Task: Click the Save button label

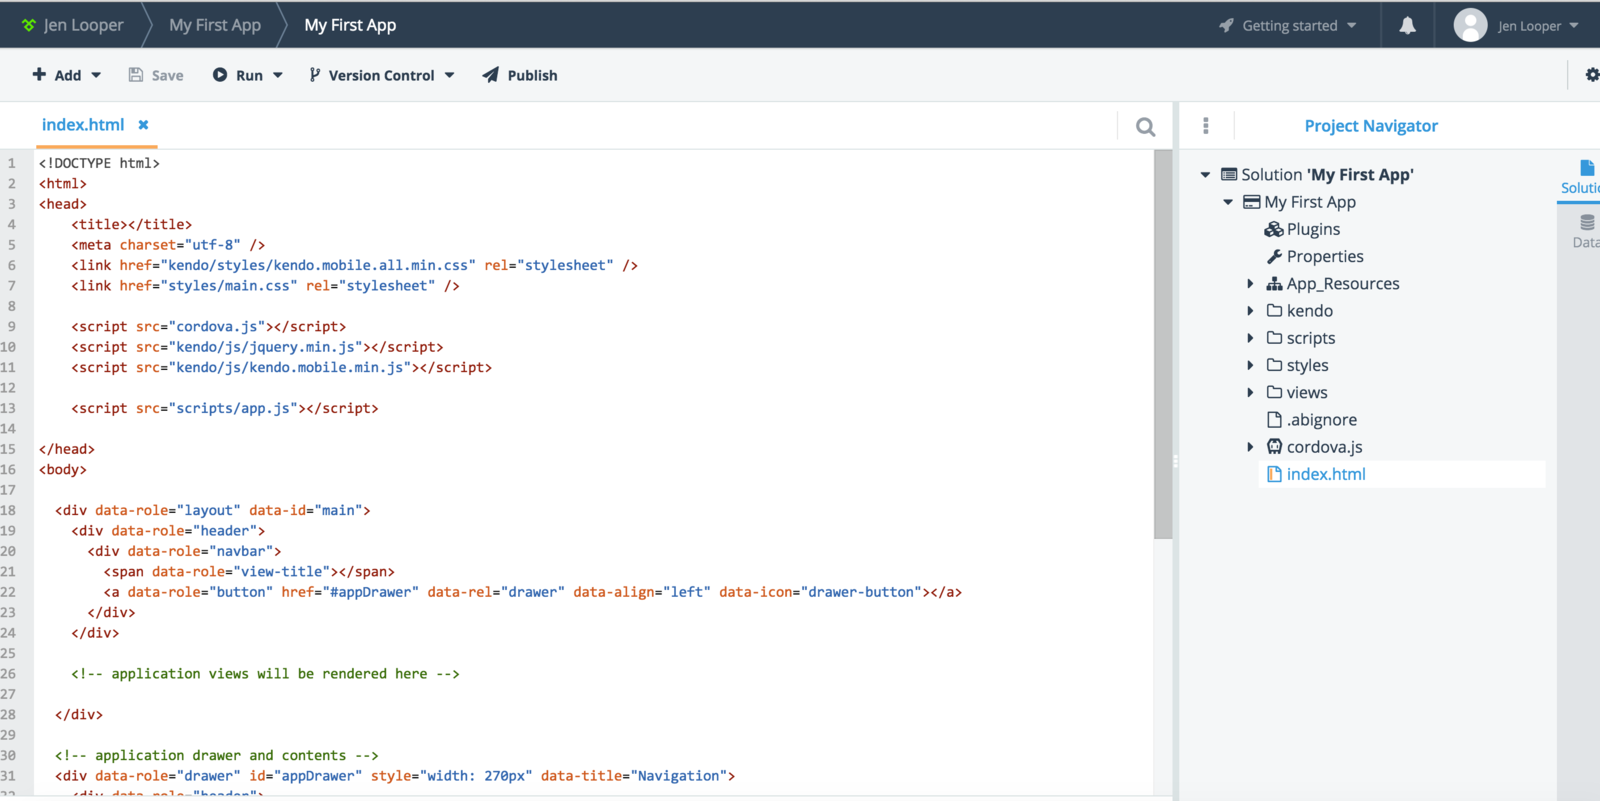Action: click(167, 75)
